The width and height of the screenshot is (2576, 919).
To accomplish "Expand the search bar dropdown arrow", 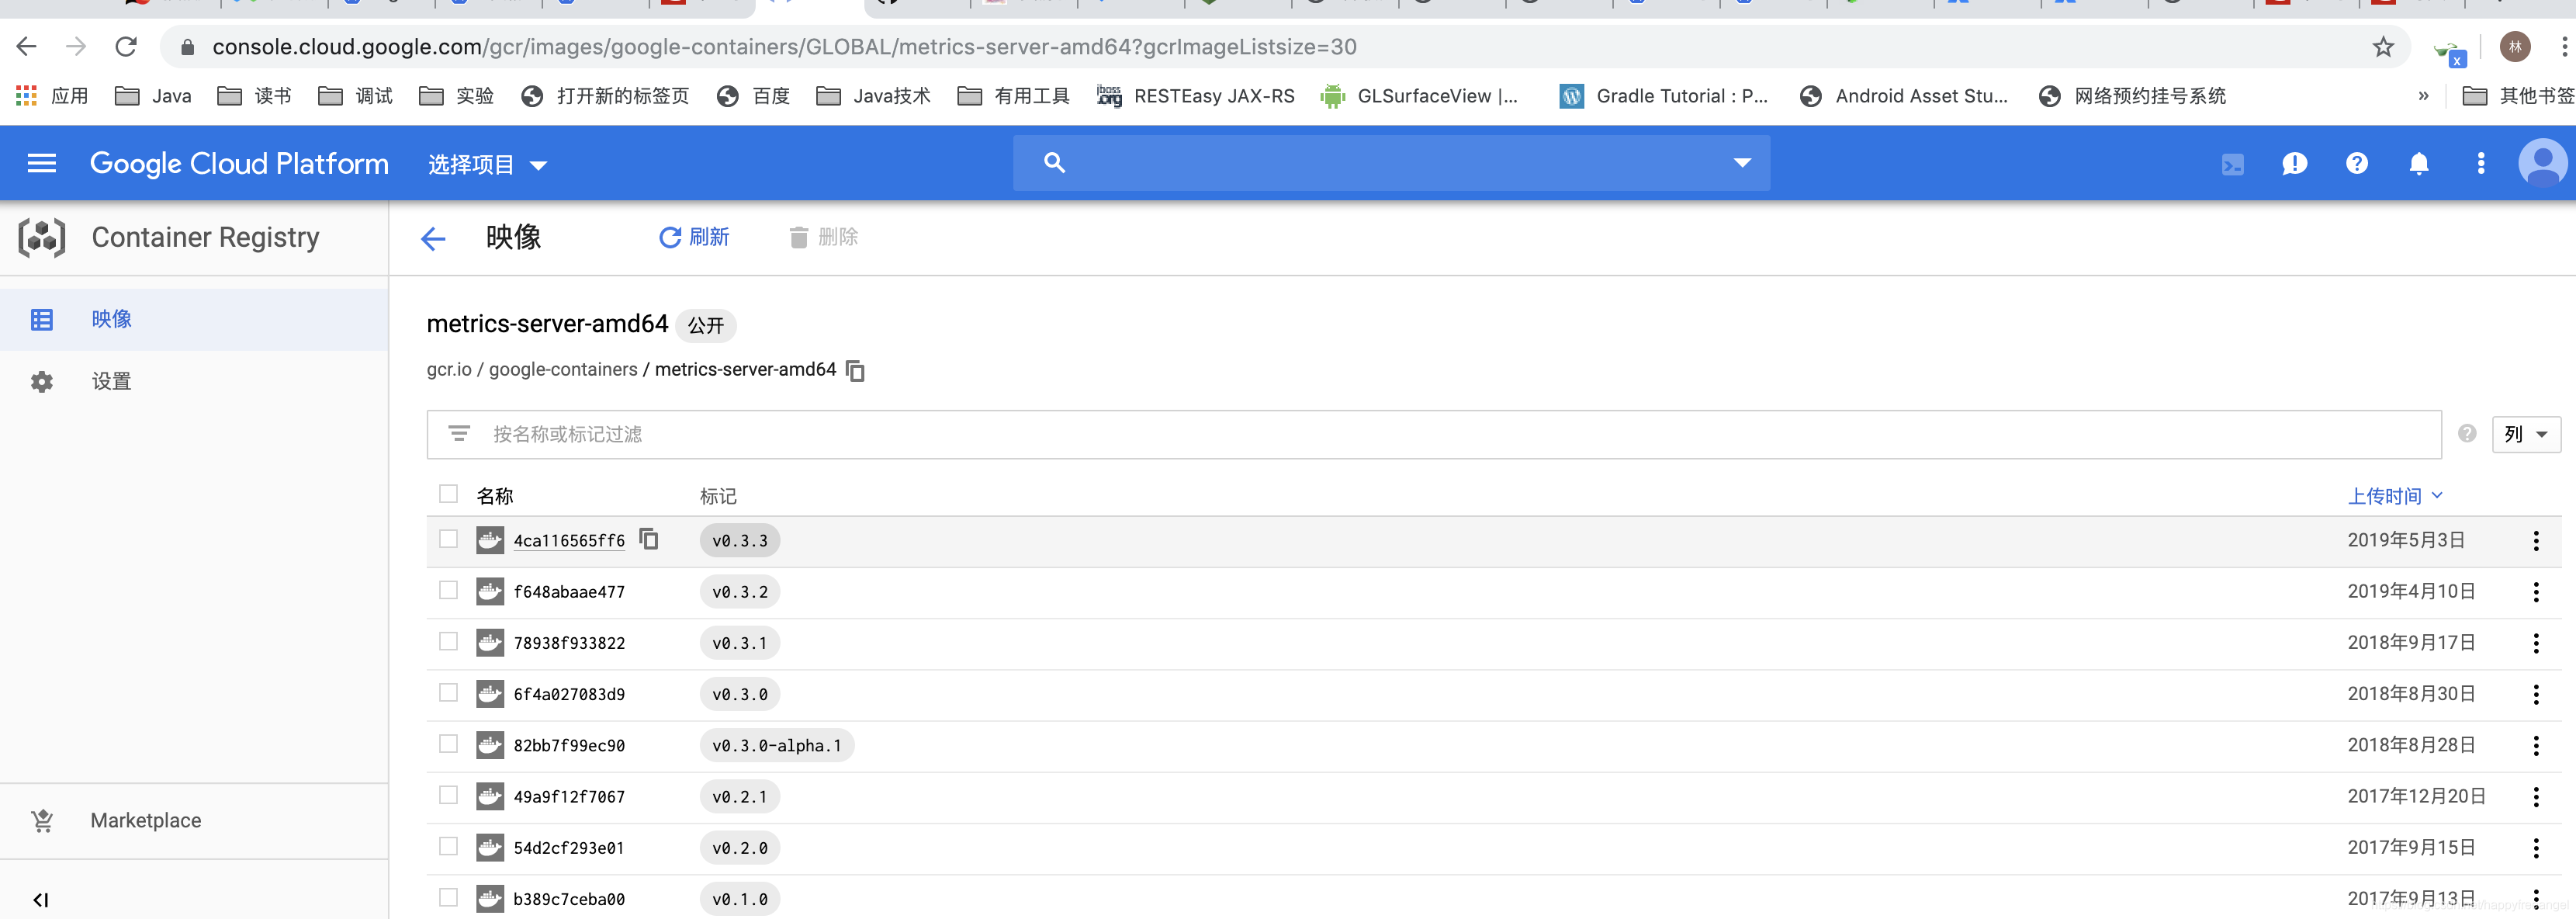I will coord(1742,163).
